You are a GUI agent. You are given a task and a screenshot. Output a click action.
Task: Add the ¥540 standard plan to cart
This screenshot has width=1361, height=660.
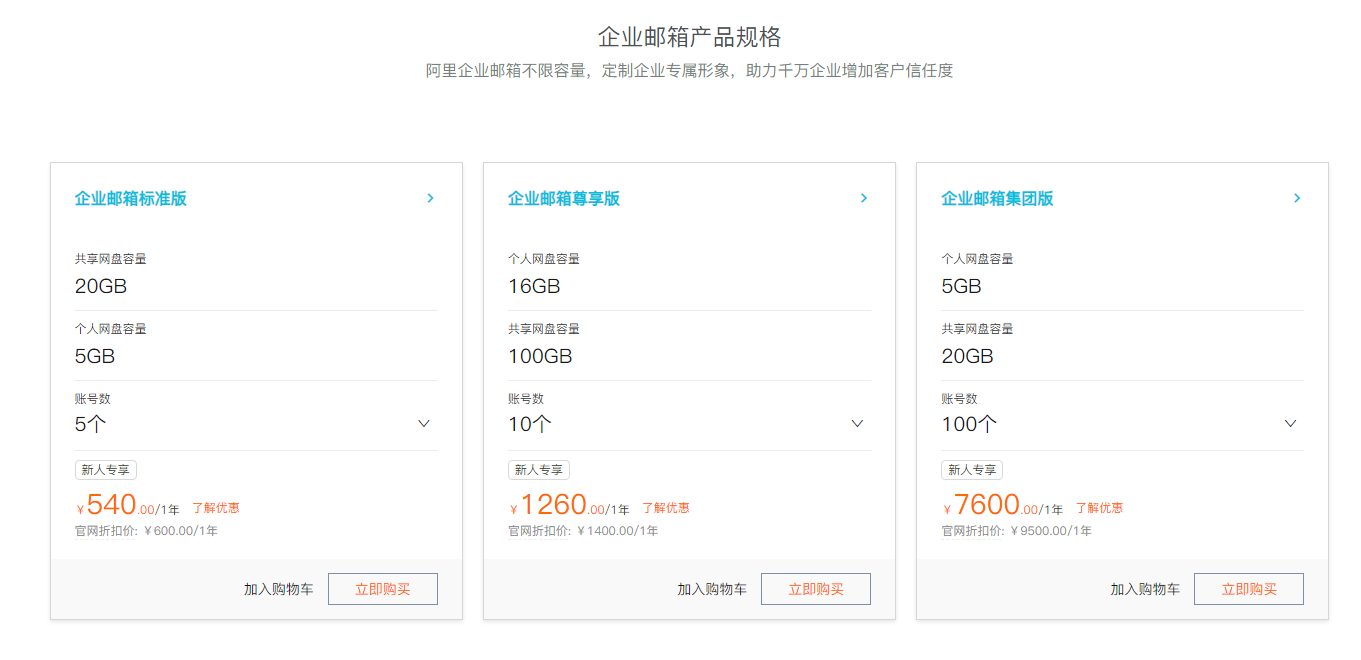point(279,589)
